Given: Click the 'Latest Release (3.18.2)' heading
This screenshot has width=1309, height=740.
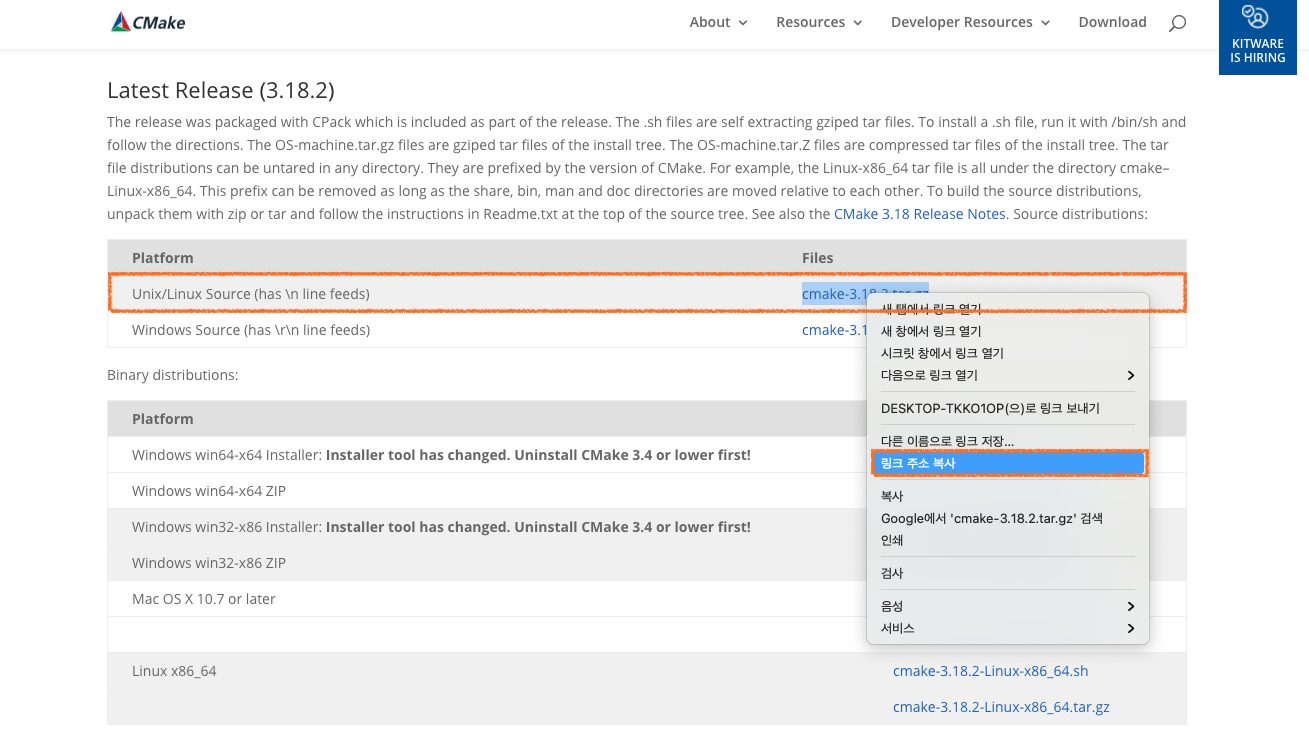Looking at the screenshot, I should click(221, 90).
